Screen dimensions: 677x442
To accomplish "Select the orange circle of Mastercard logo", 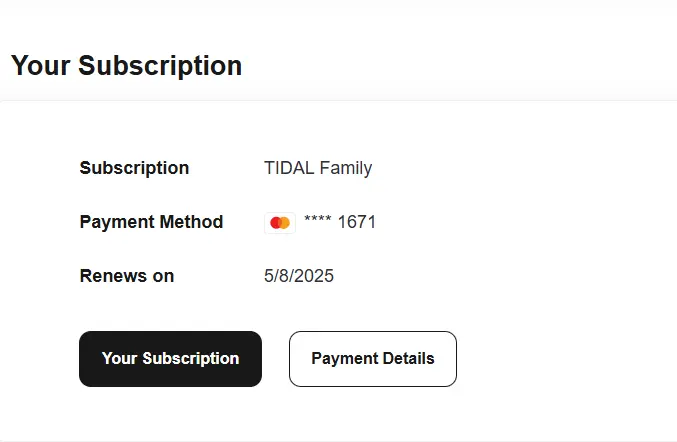I will coord(285,223).
